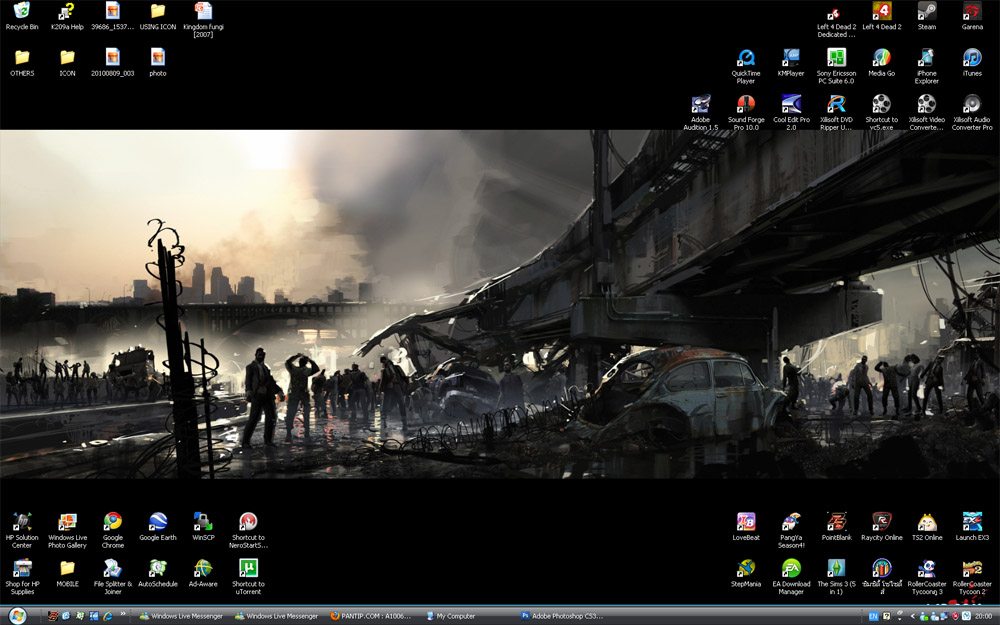Switch to PANTIP.COM Firefox taskbar button
Image resolution: width=1000 pixels, height=625 pixels.
tap(371, 616)
